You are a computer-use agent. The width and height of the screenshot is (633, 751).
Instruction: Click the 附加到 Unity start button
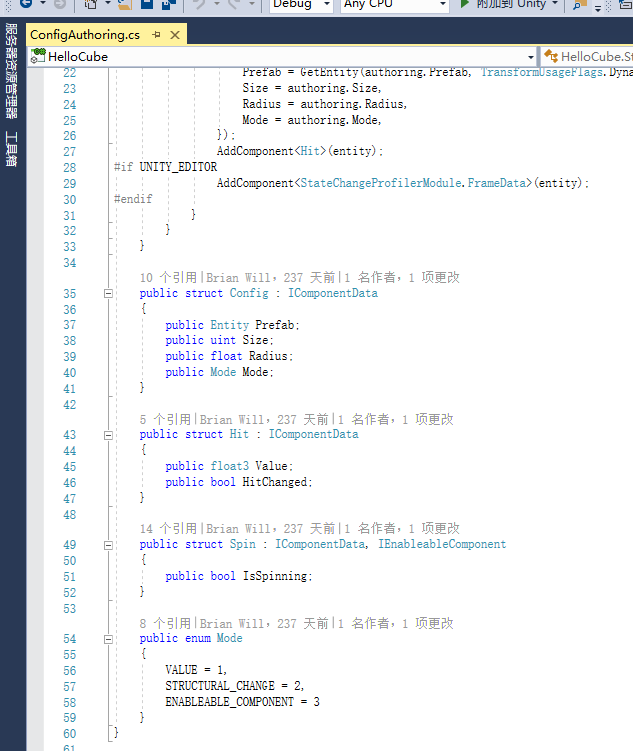click(502, 4)
